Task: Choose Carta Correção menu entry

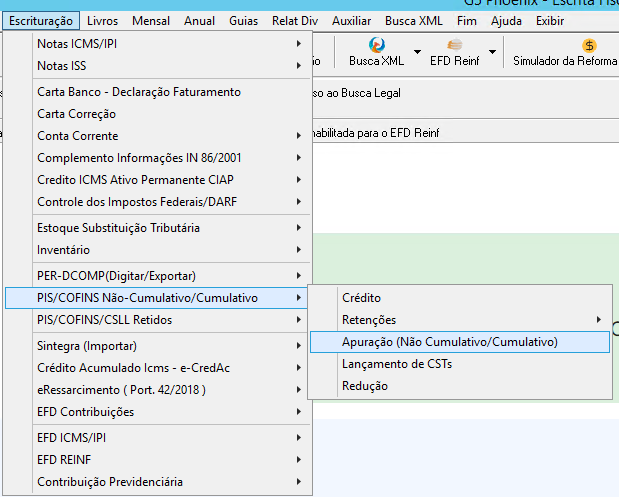Action: coord(158,114)
